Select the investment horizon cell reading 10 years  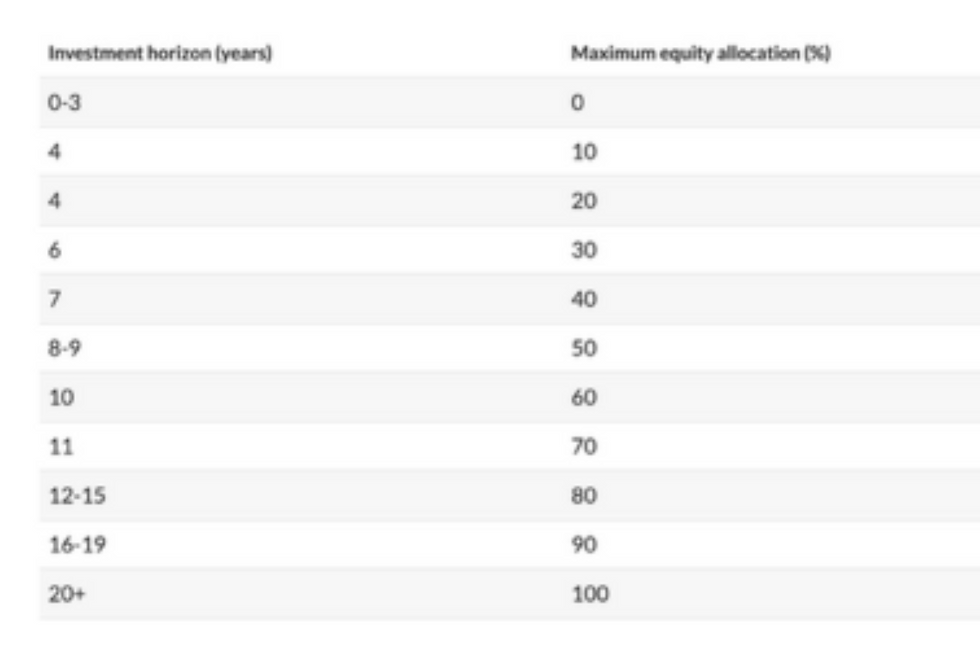(58, 398)
